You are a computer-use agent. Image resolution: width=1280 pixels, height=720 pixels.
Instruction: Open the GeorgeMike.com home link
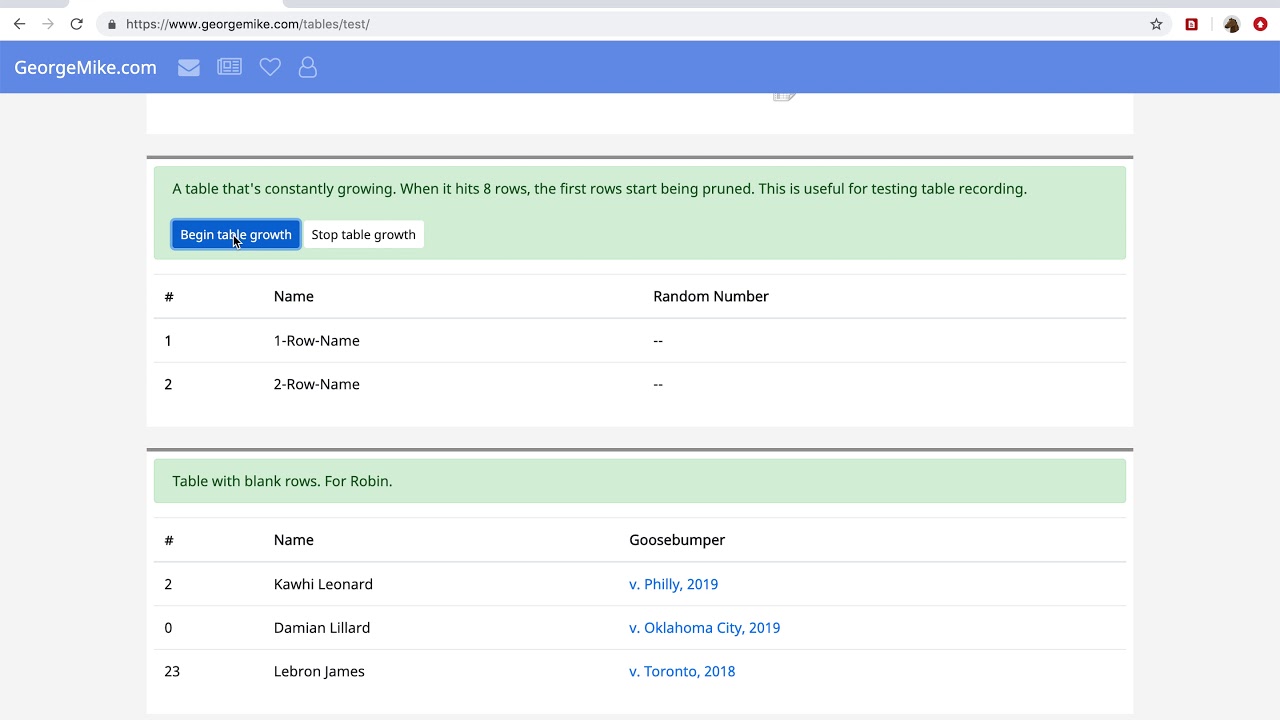85,67
